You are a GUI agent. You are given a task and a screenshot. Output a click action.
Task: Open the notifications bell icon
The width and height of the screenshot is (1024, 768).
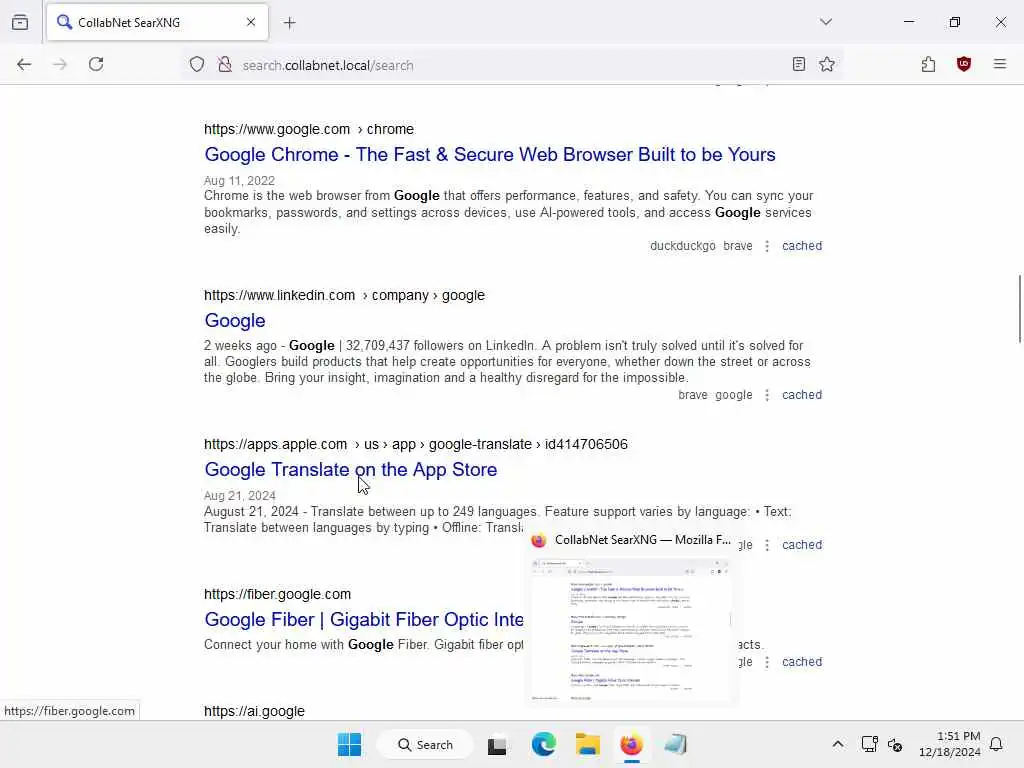996,744
